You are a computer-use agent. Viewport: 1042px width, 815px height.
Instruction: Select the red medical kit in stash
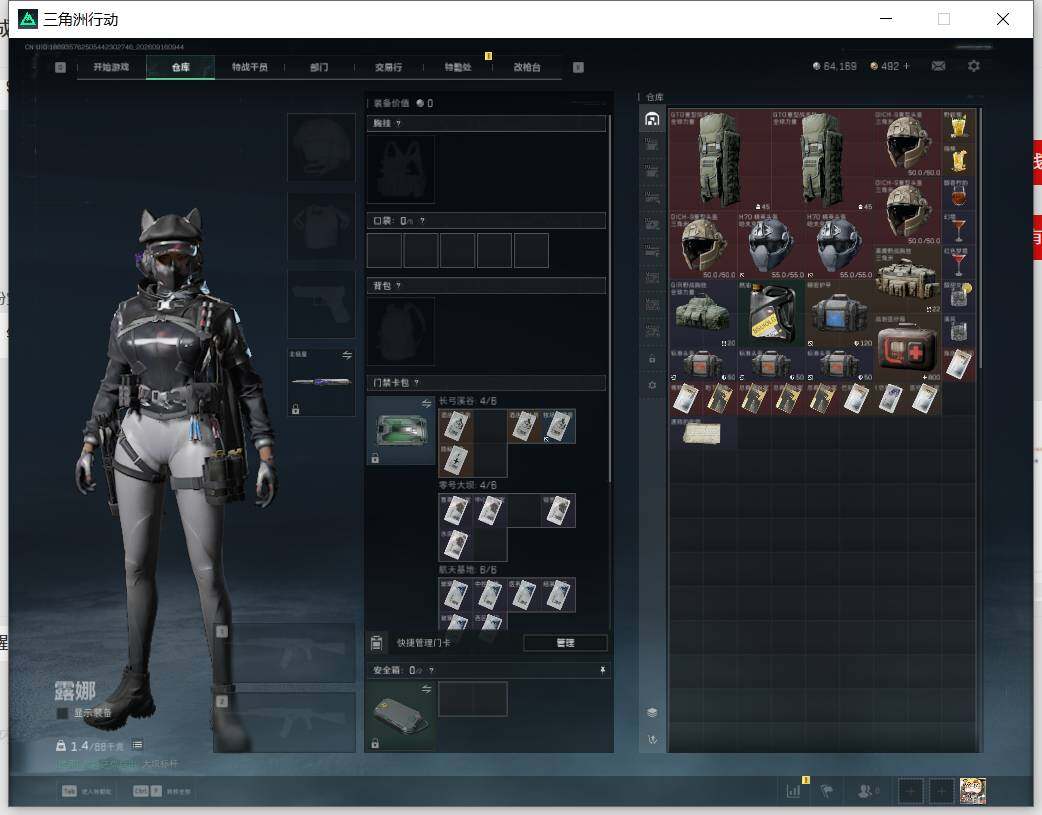click(908, 348)
